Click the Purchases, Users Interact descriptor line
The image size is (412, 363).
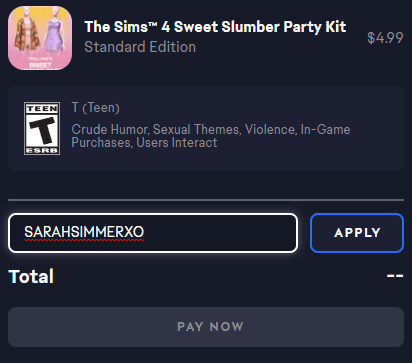pyautogui.click(x=144, y=143)
